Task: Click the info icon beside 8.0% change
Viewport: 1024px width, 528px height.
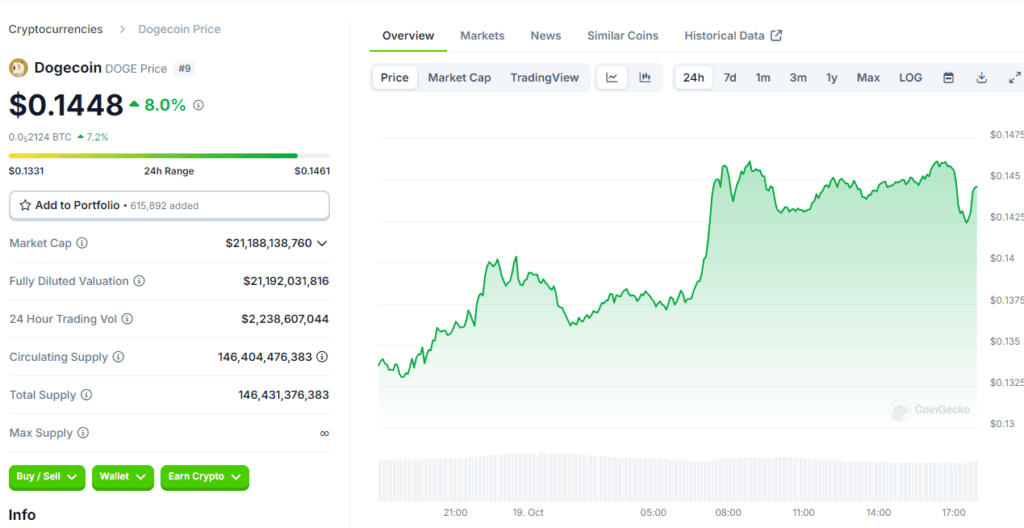Action: pos(199,105)
